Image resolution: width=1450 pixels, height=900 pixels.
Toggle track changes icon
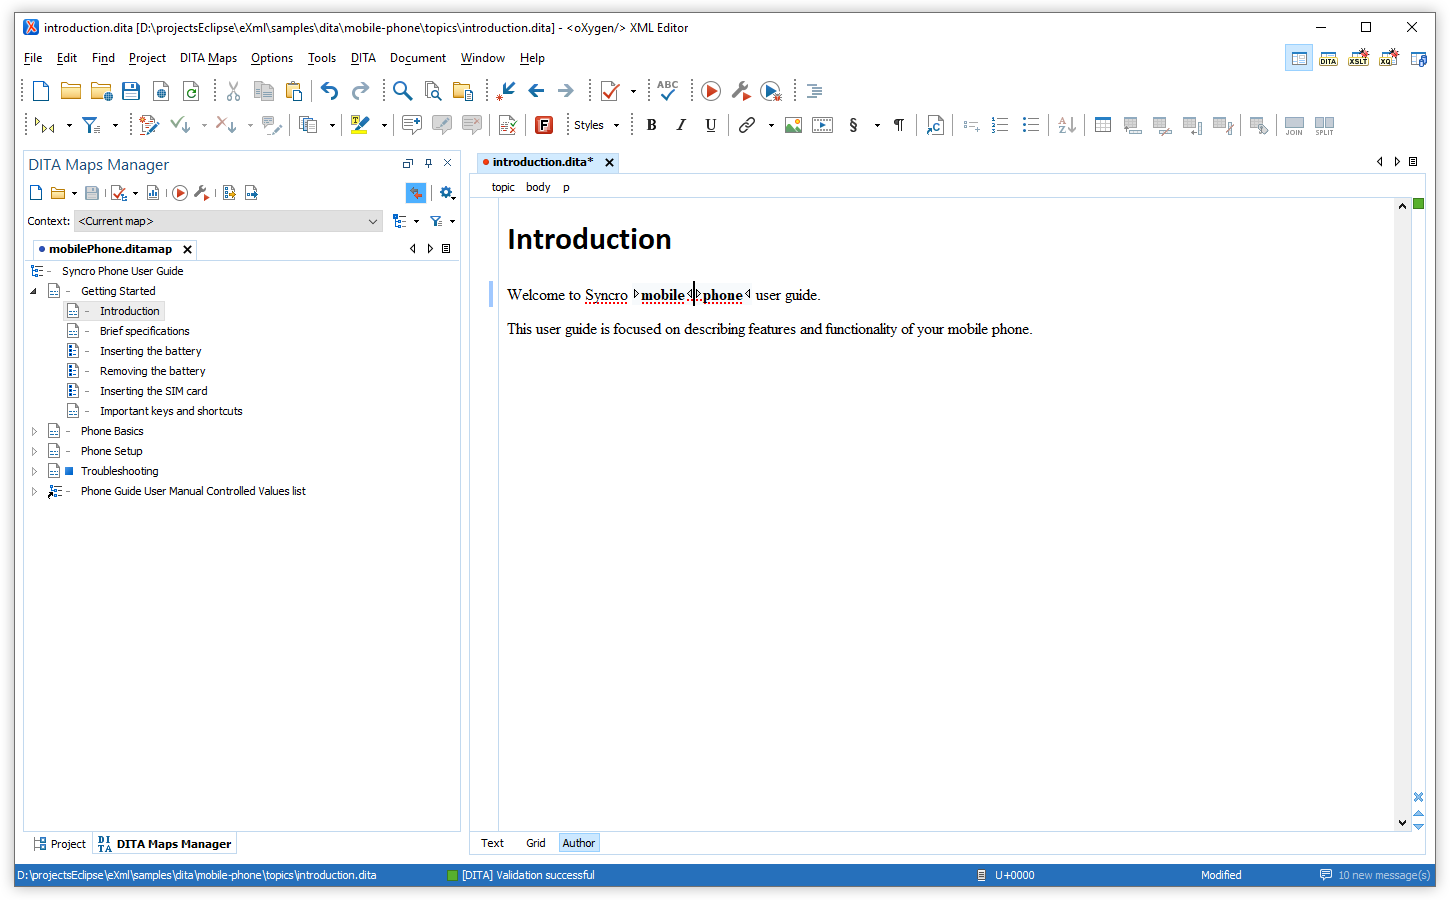[x=149, y=125]
